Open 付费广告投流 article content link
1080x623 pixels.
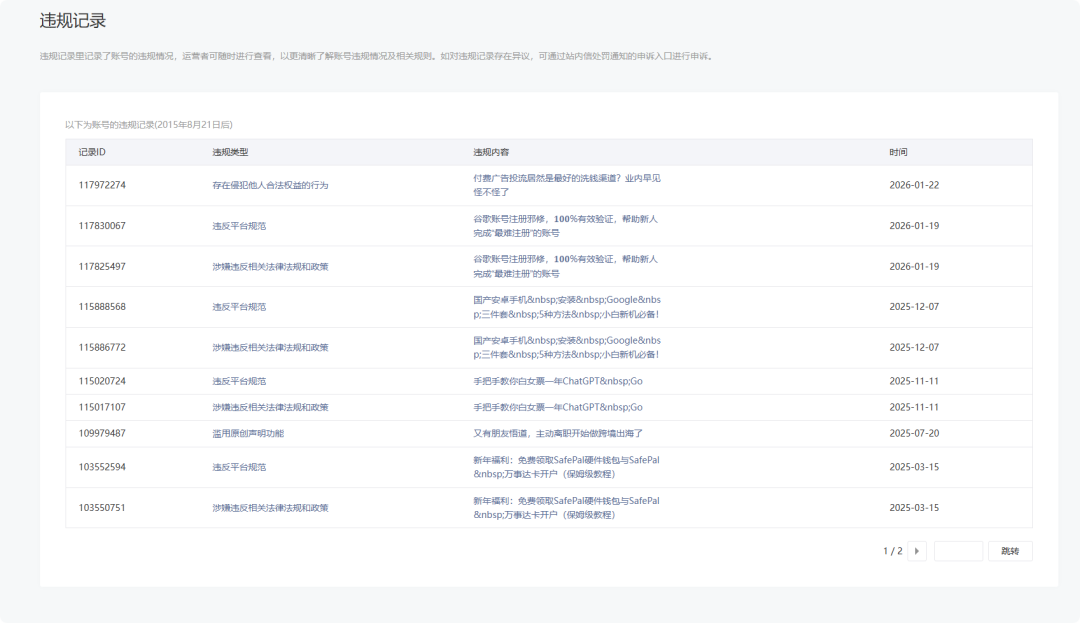pos(567,185)
